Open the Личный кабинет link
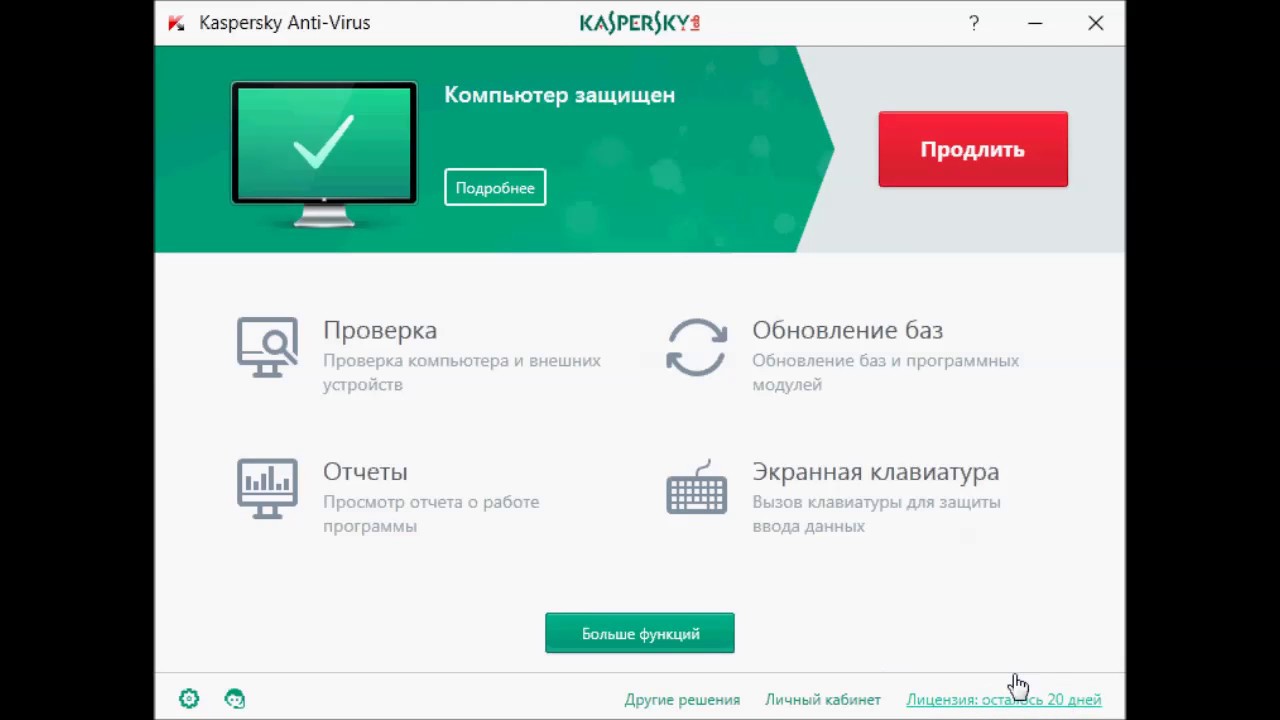1280x720 pixels. click(823, 700)
